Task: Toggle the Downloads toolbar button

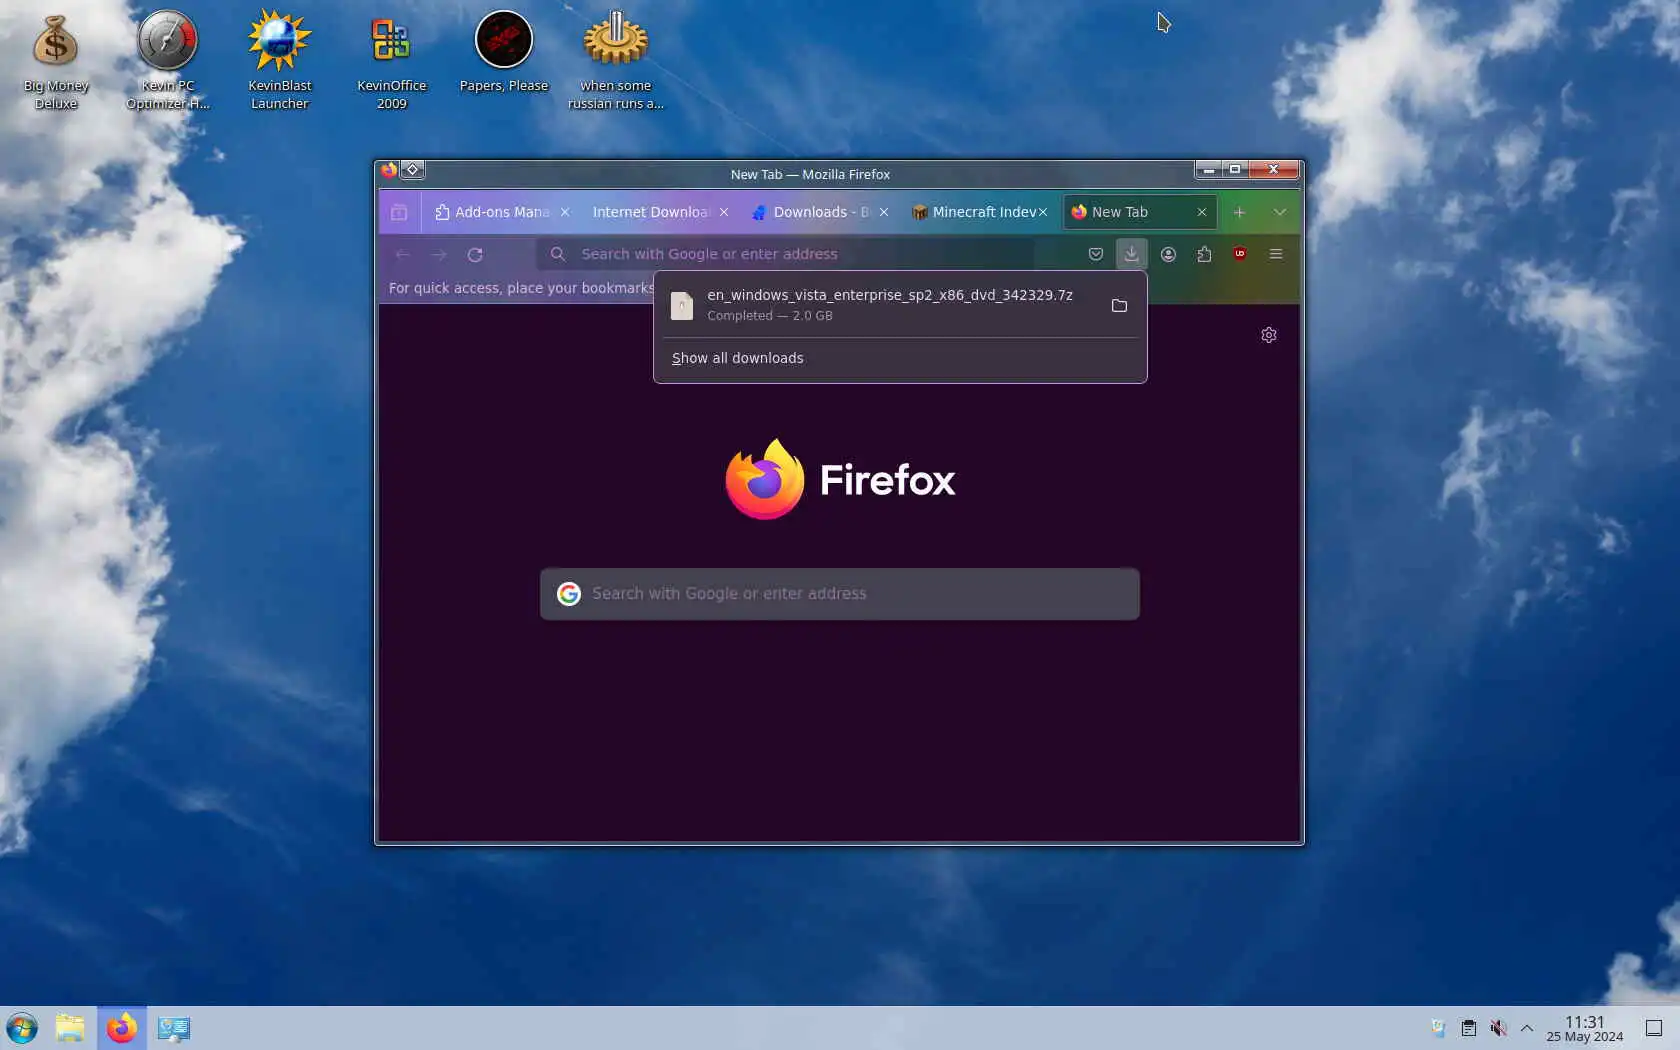Action: pyautogui.click(x=1131, y=254)
